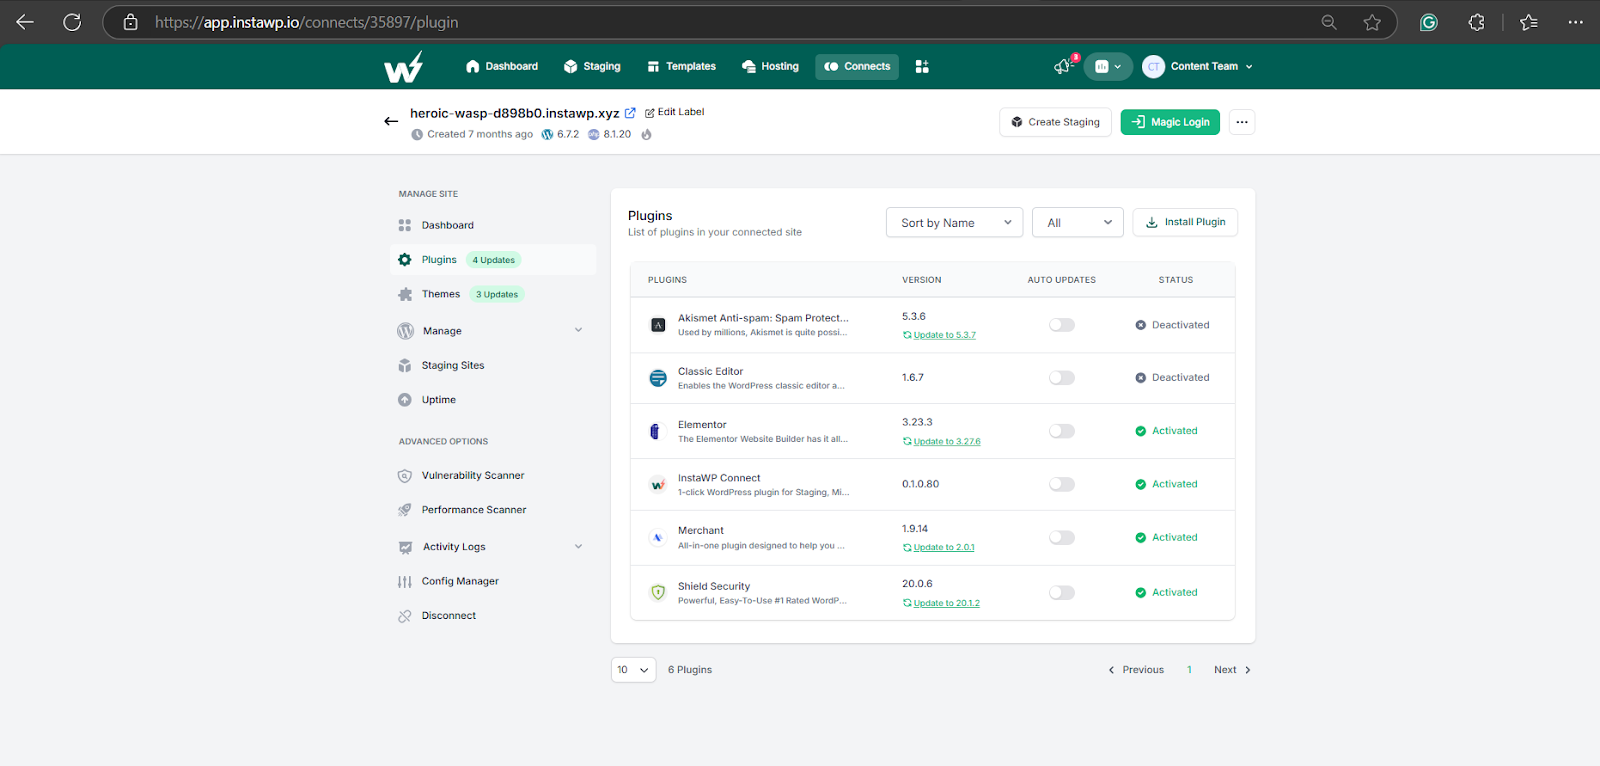Click Deactivated status for Akismet
The height and width of the screenshot is (766, 1600).
click(1172, 325)
